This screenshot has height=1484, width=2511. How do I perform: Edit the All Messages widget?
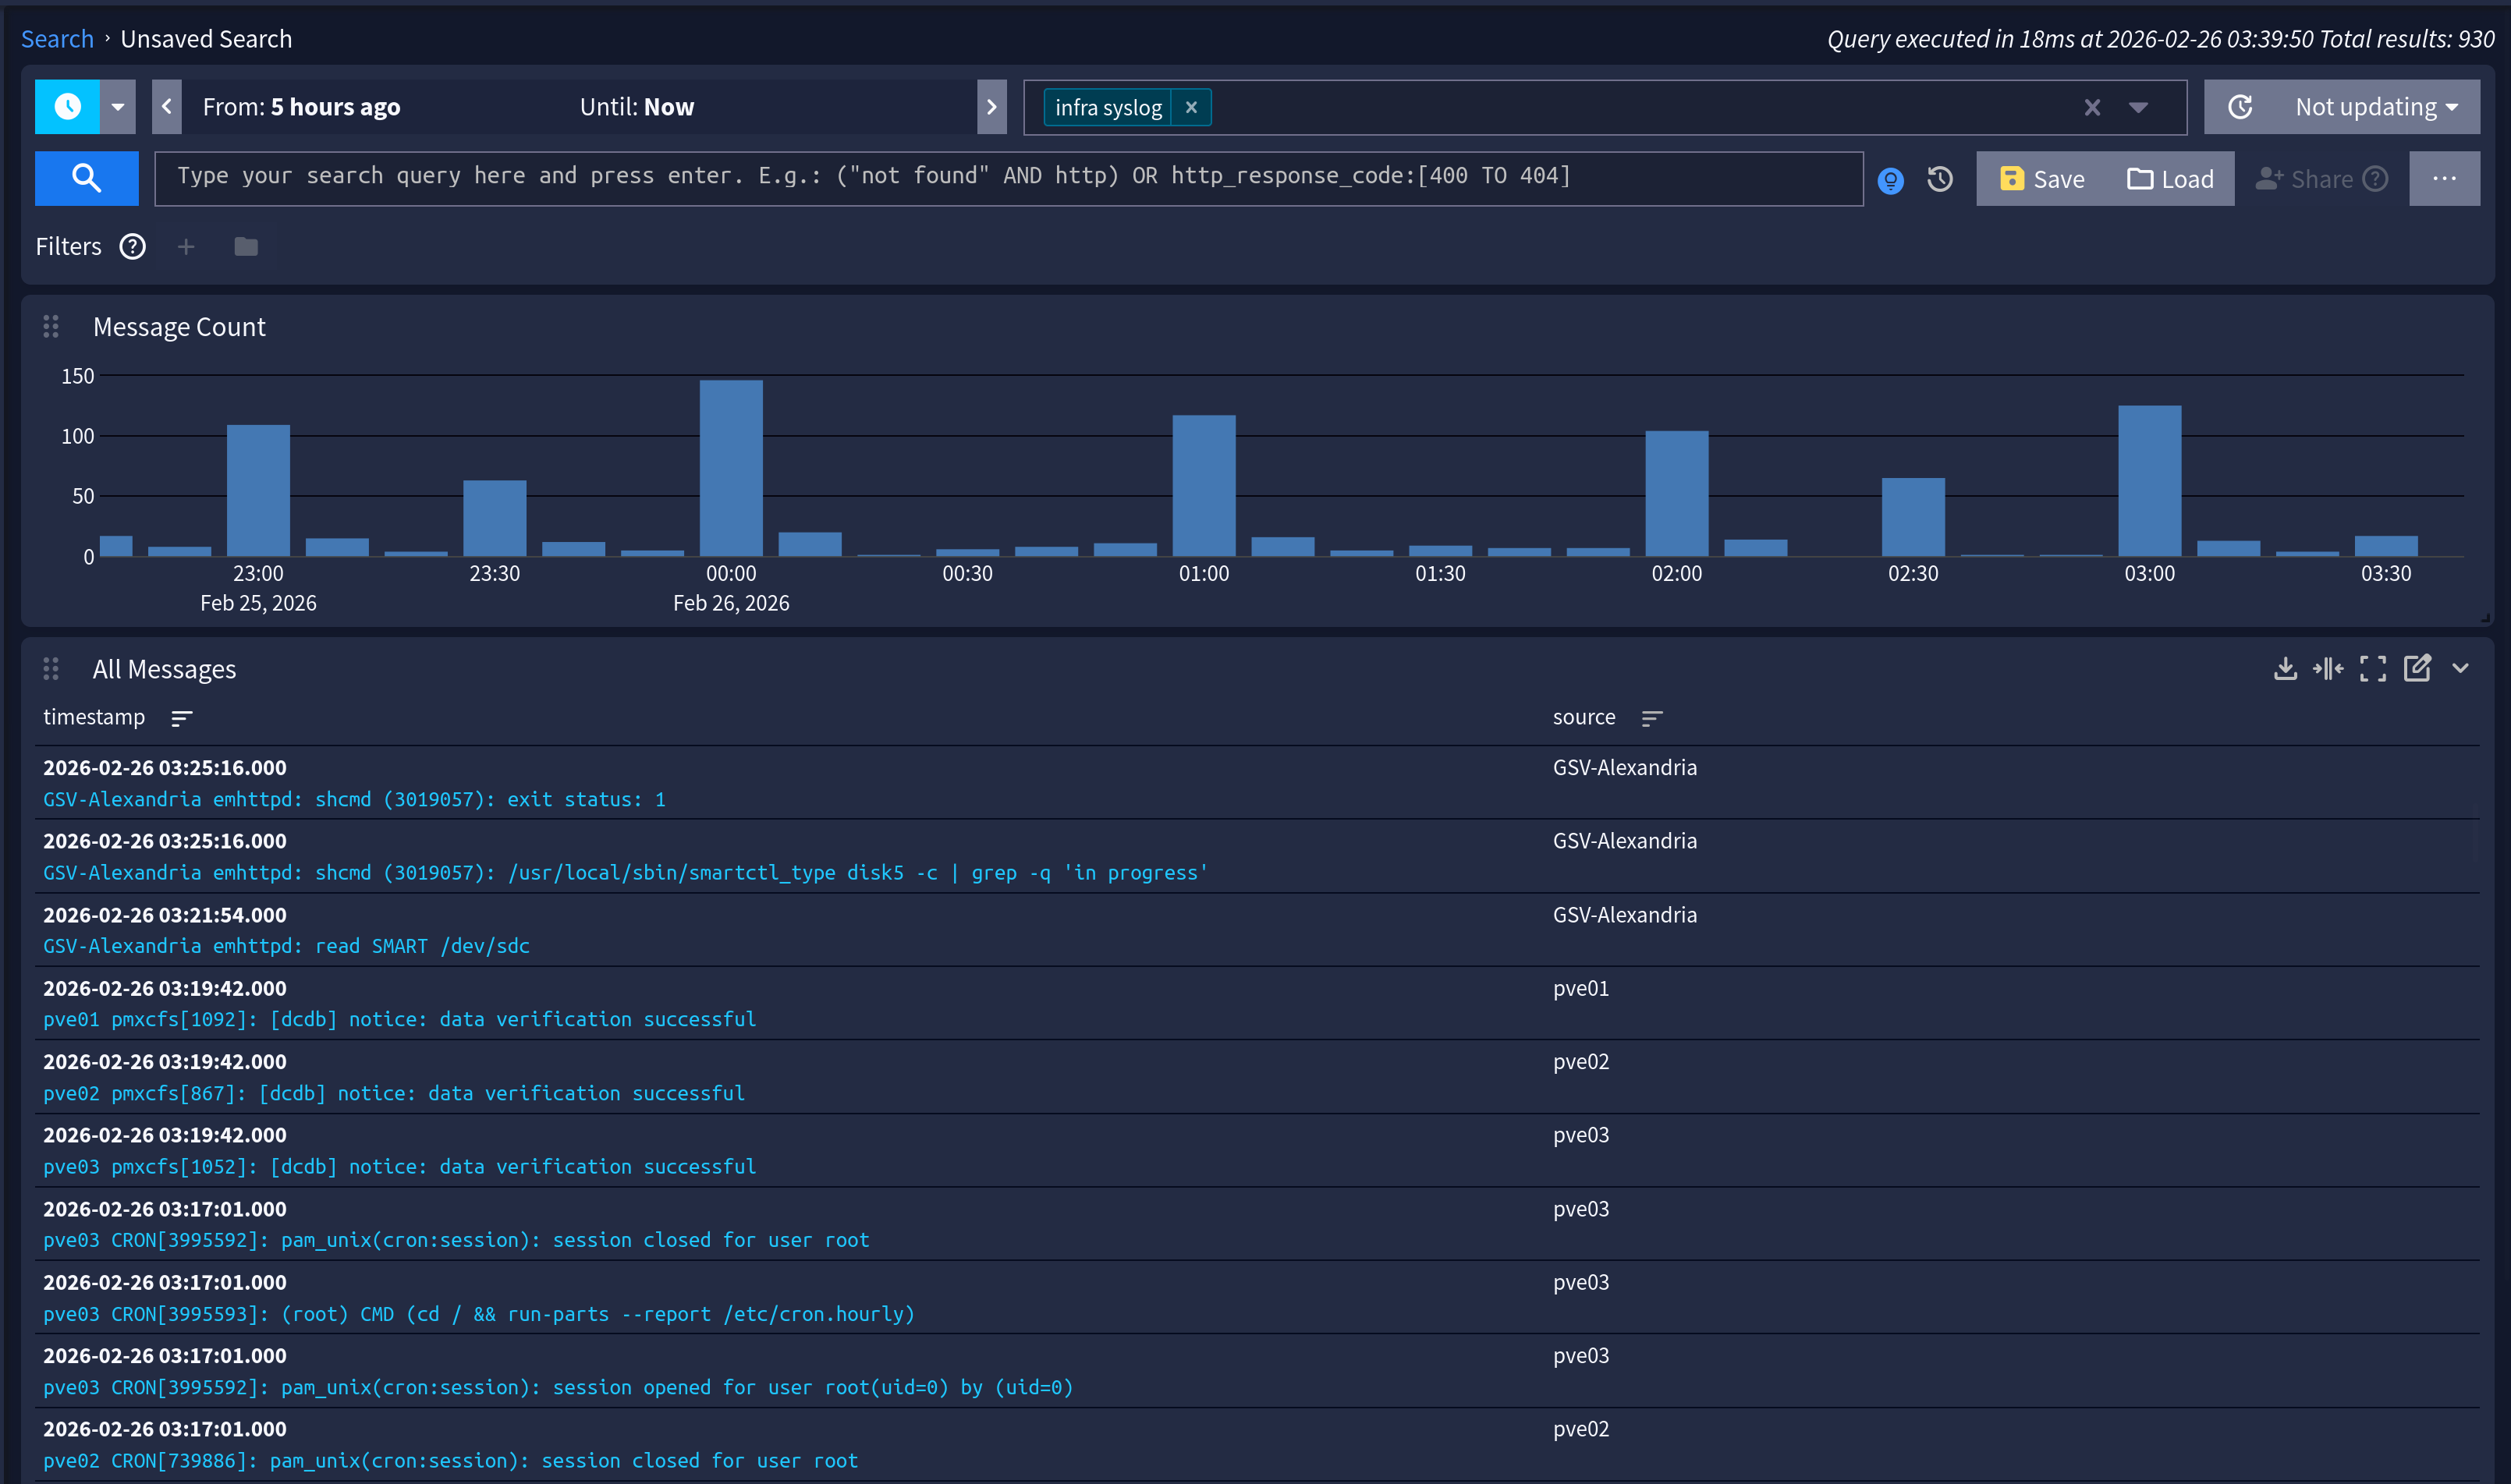coord(2418,668)
